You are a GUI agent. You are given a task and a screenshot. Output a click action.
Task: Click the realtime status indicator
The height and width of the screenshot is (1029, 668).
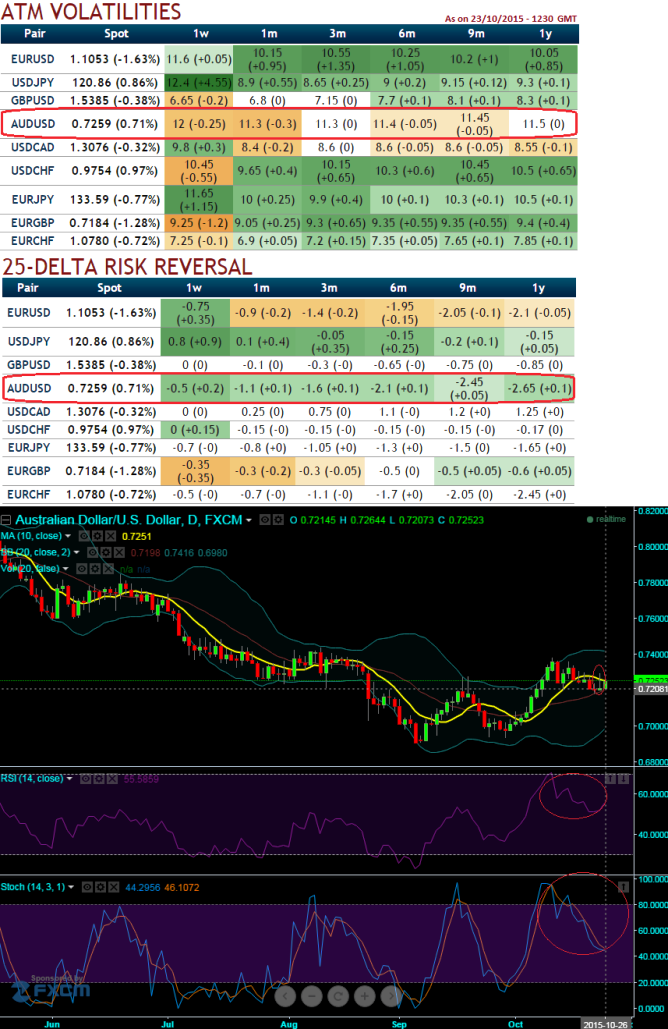click(606, 519)
